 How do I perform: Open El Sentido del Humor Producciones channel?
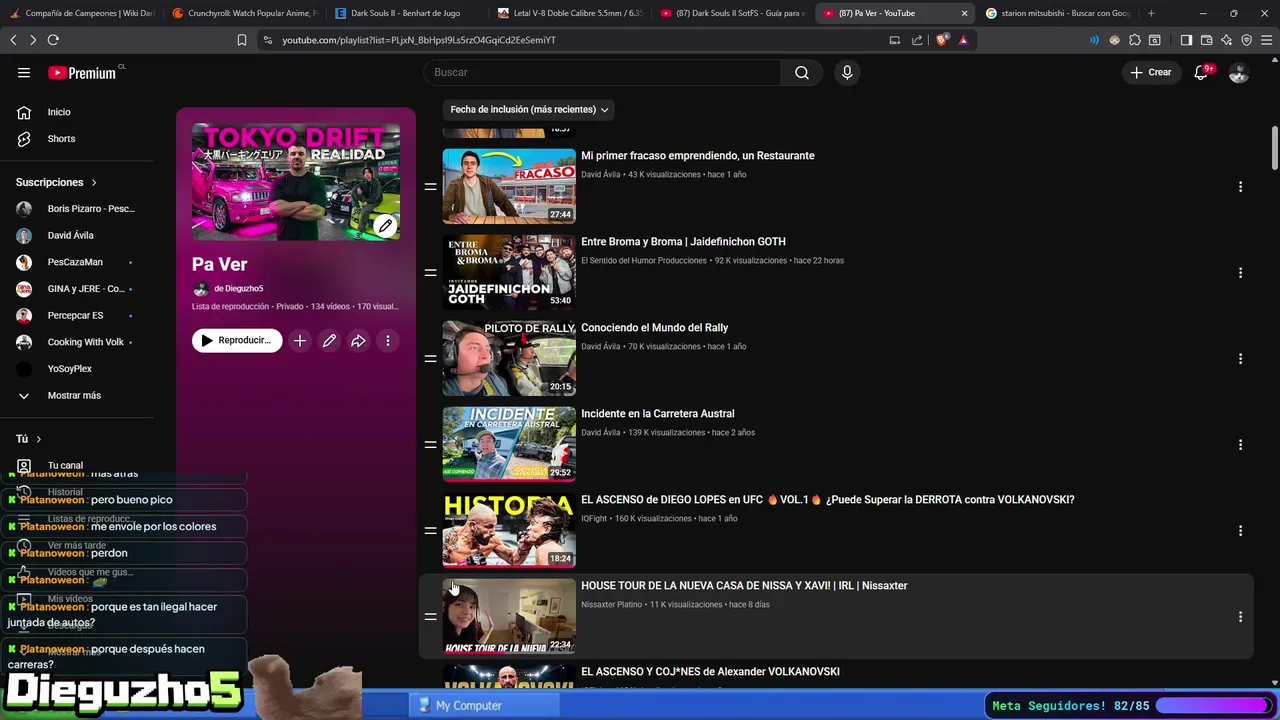pos(644,261)
